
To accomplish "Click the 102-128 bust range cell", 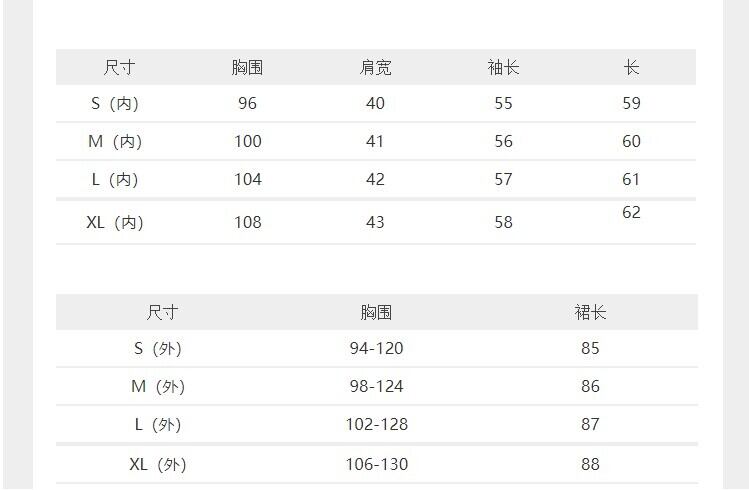I will click(x=376, y=424).
